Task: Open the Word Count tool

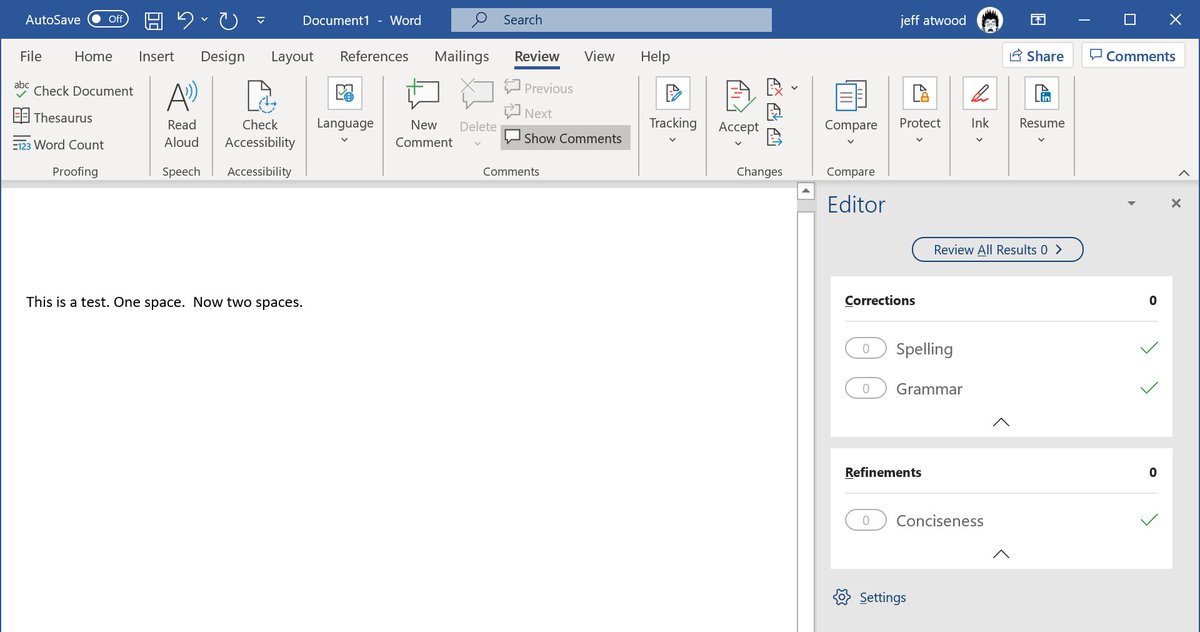Action: [x=59, y=145]
